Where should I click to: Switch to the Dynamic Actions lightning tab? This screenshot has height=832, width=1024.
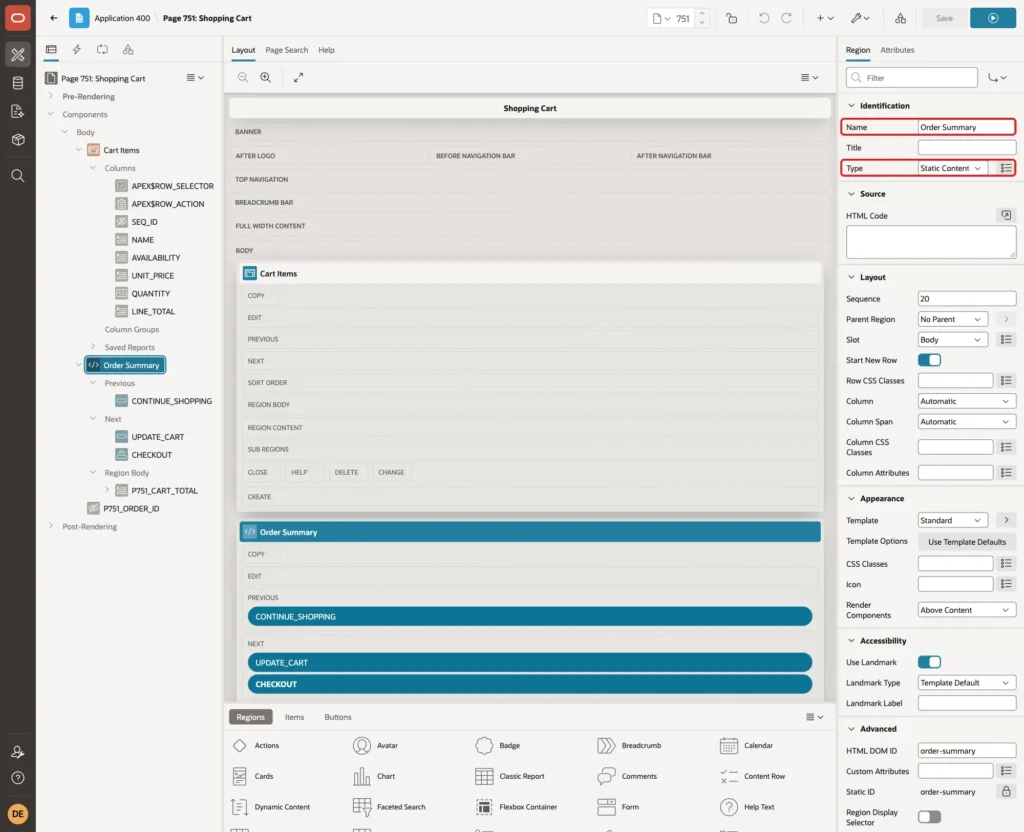click(x=76, y=50)
